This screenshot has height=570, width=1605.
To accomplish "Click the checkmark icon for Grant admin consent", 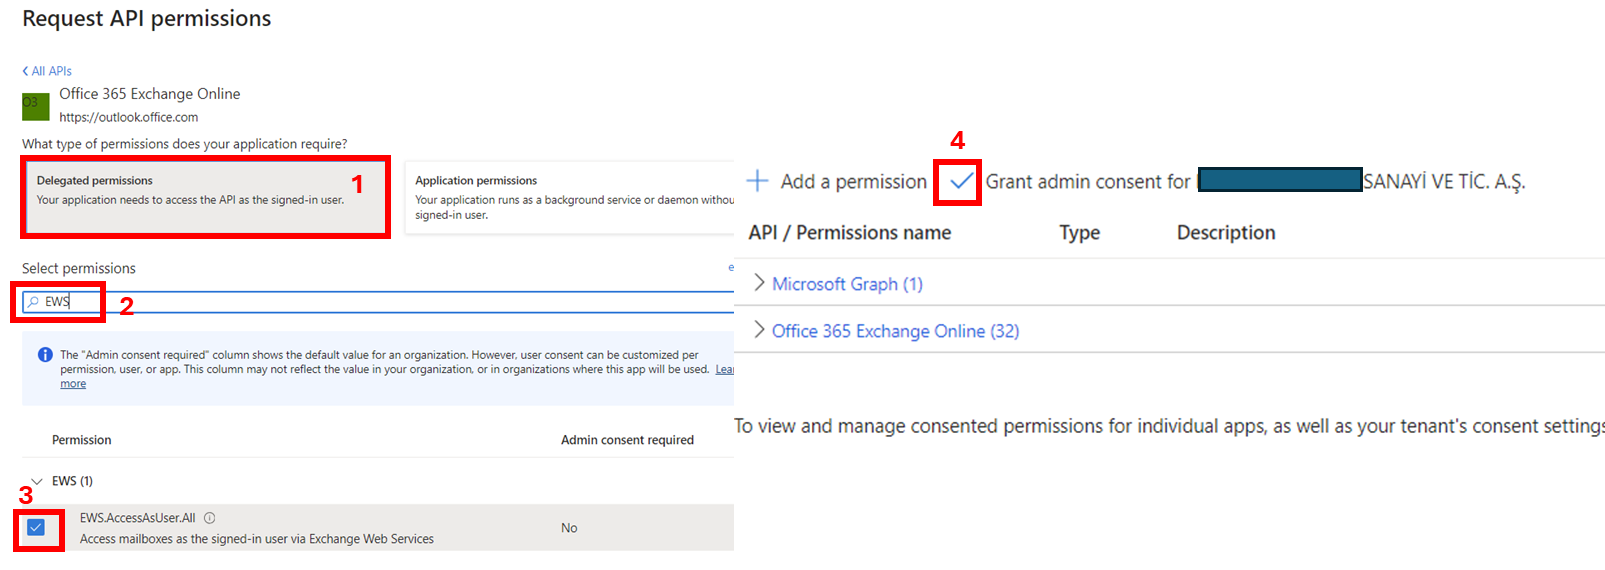I will point(960,181).
